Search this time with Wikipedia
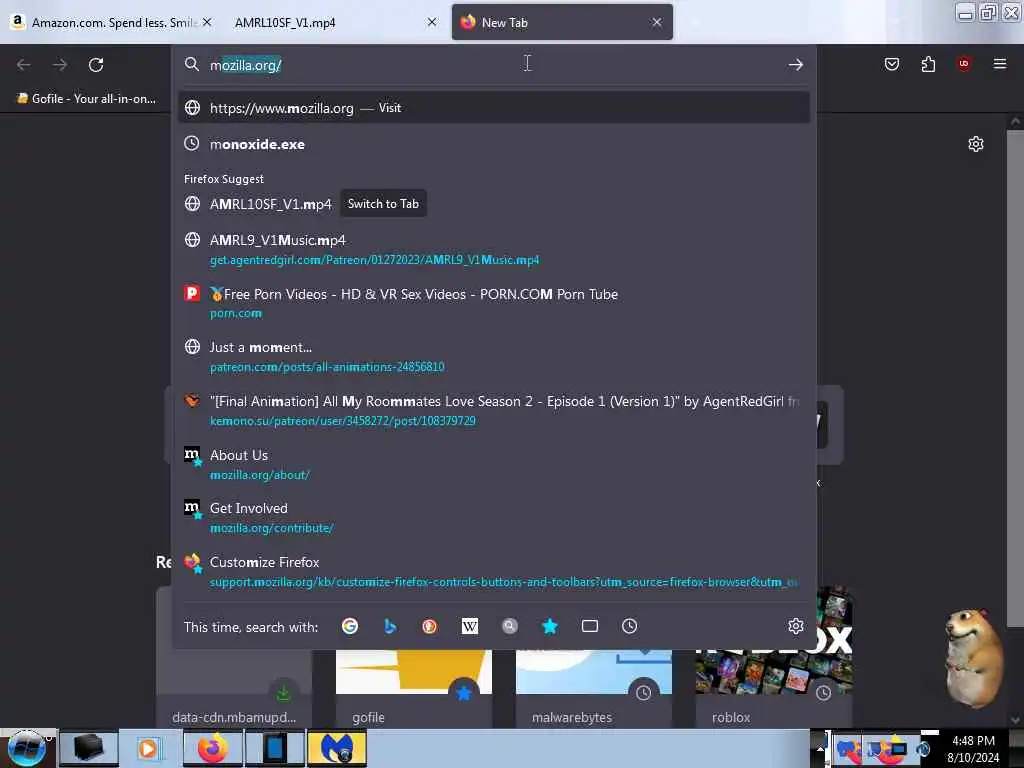Image resolution: width=1024 pixels, height=768 pixels. pos(470,626)
